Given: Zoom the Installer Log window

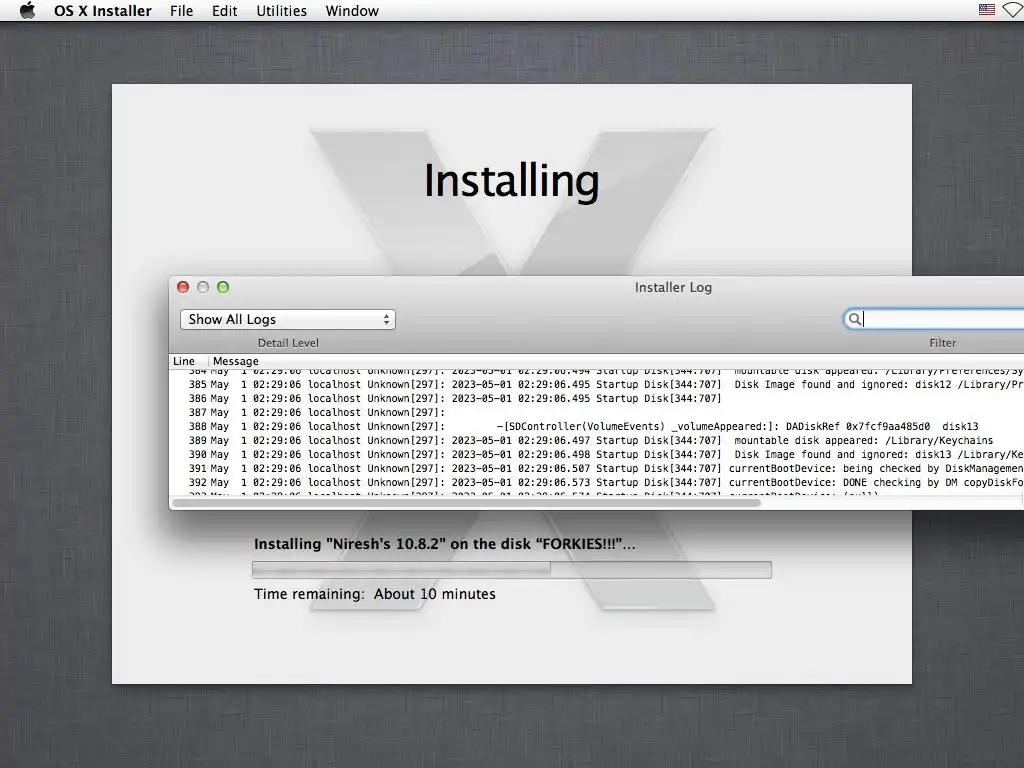Looking at the screenshot, I should (223, 287).
